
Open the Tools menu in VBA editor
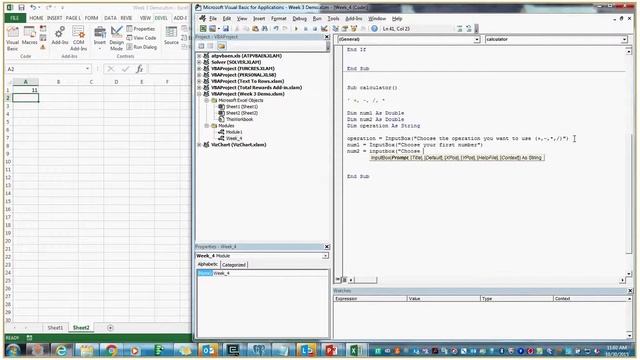point(333,19)
